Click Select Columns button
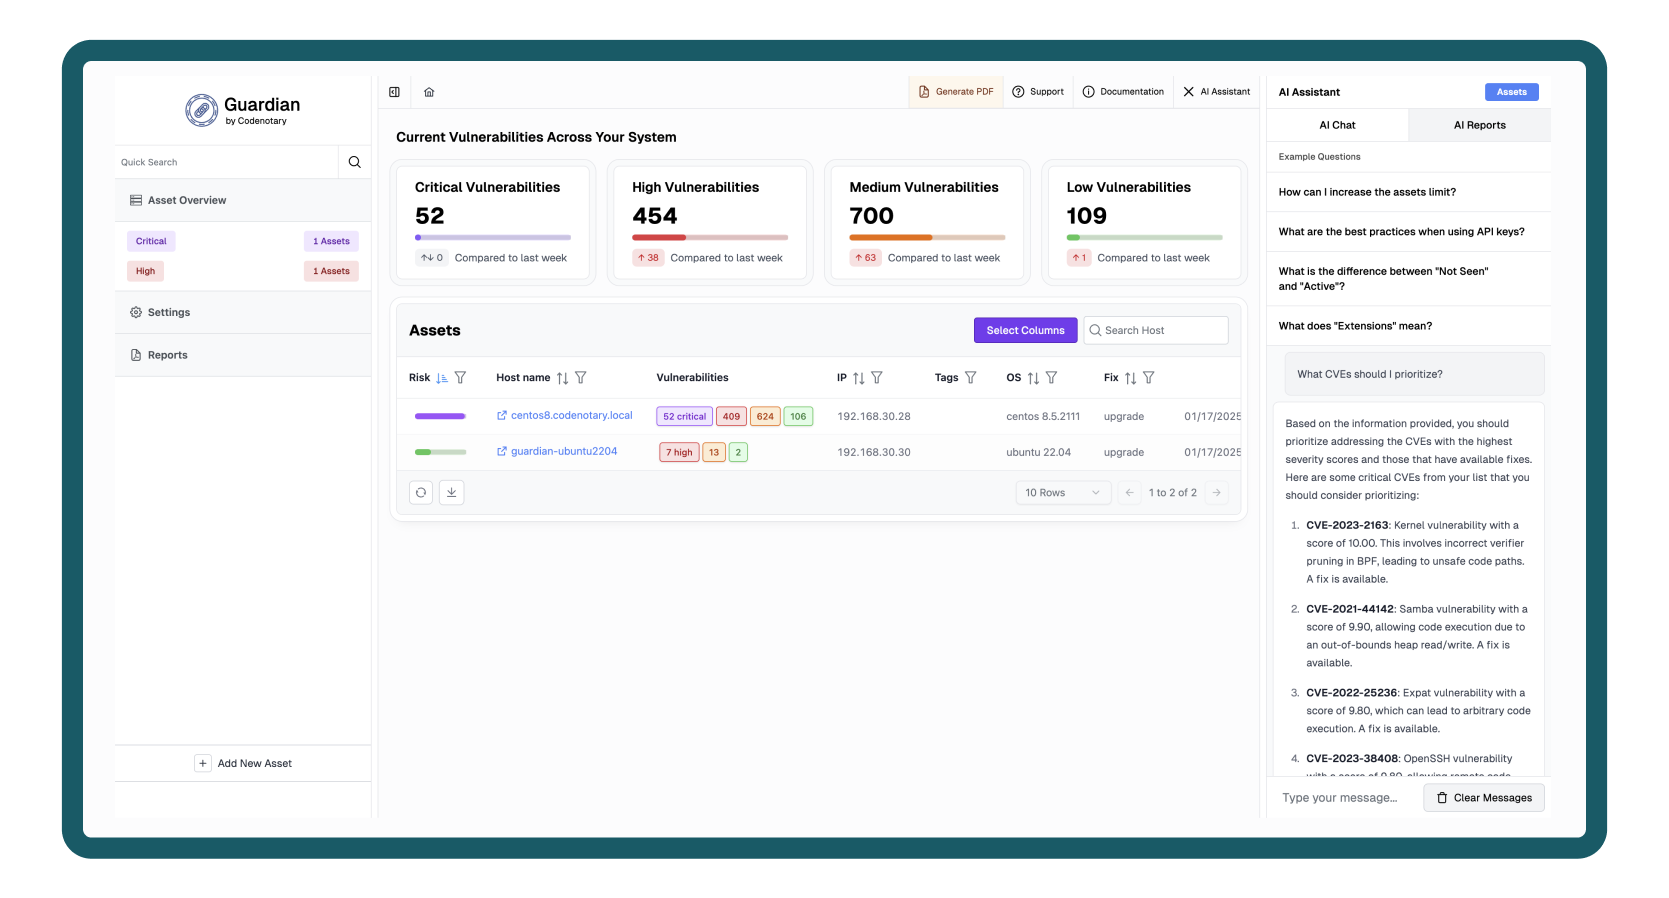1669x898 pixels. click(1025, 330)
